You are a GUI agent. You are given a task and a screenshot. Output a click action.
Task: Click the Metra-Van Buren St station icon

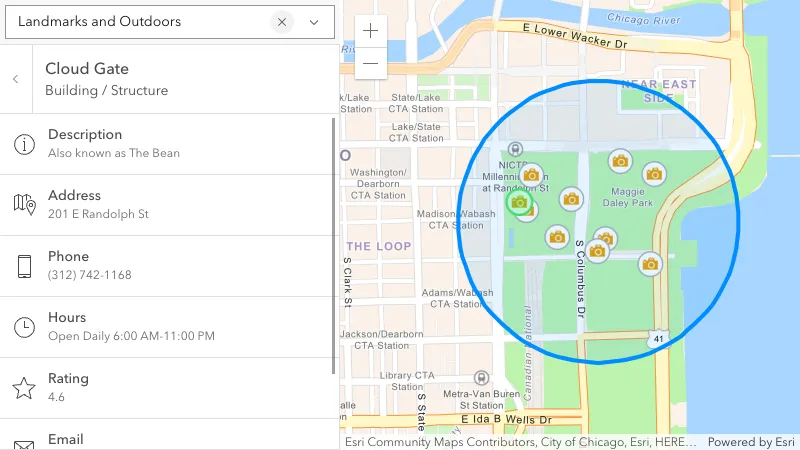click(482, 378)
